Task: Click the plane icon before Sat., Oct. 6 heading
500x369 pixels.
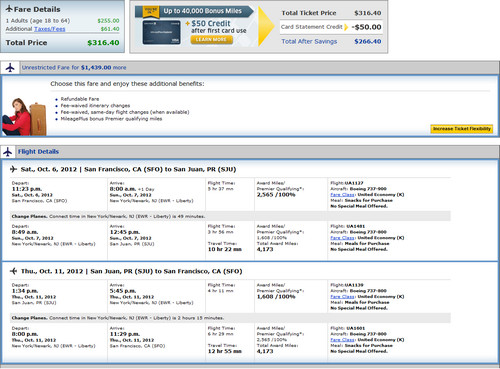Action: [x=13, y=169]
